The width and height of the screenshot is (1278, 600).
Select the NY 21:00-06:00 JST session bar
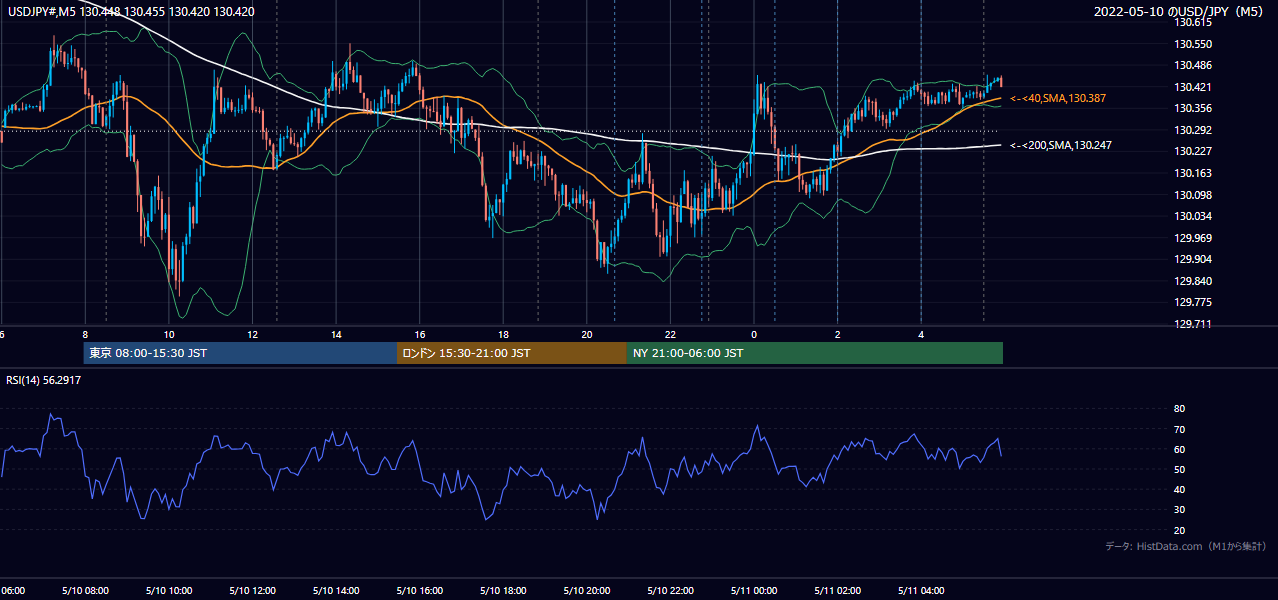click(x=815, y=353)
